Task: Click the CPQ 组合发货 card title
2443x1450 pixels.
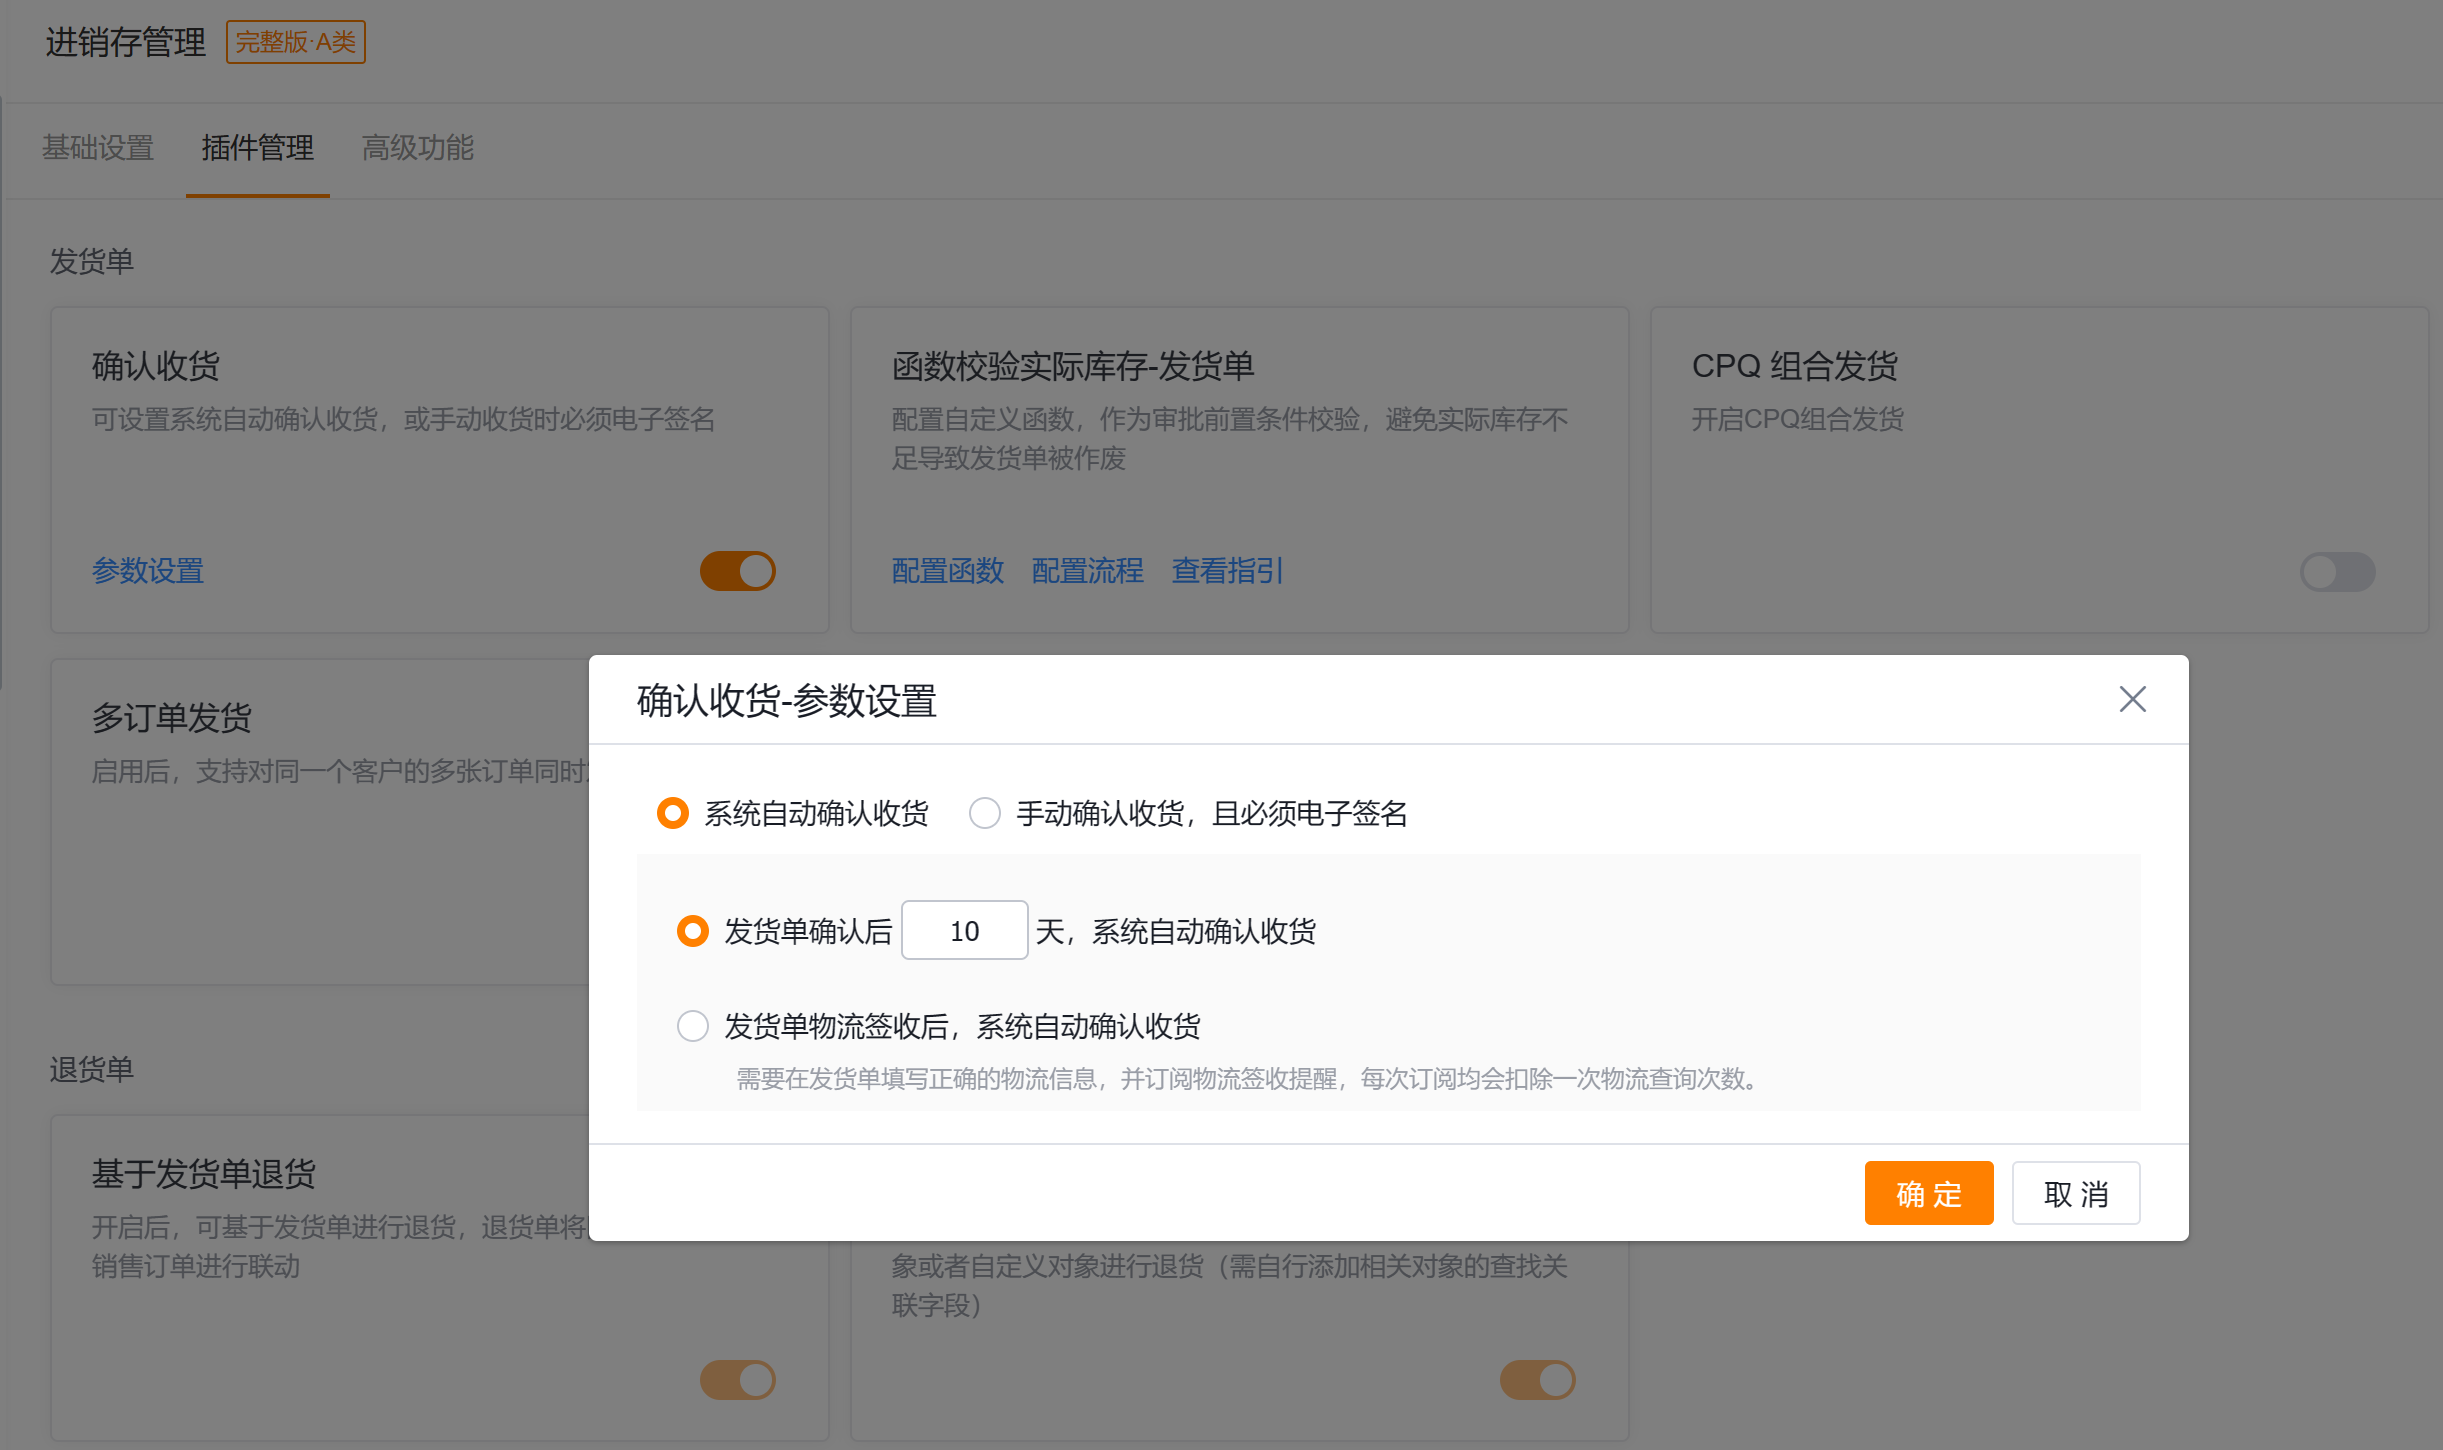Action: 1795,366
